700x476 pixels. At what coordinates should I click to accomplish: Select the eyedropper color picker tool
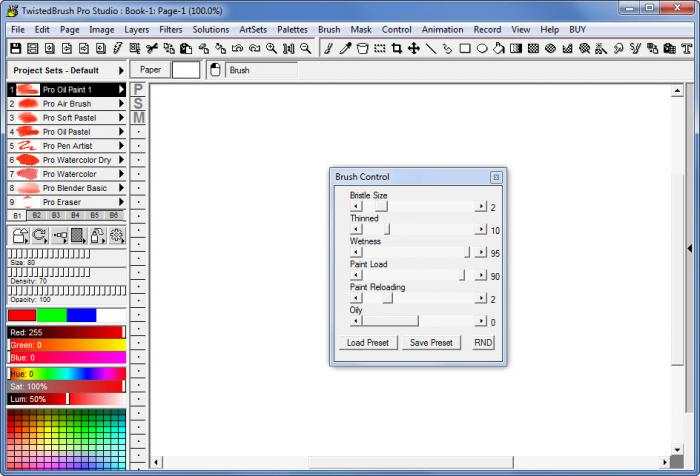(345, 48)
